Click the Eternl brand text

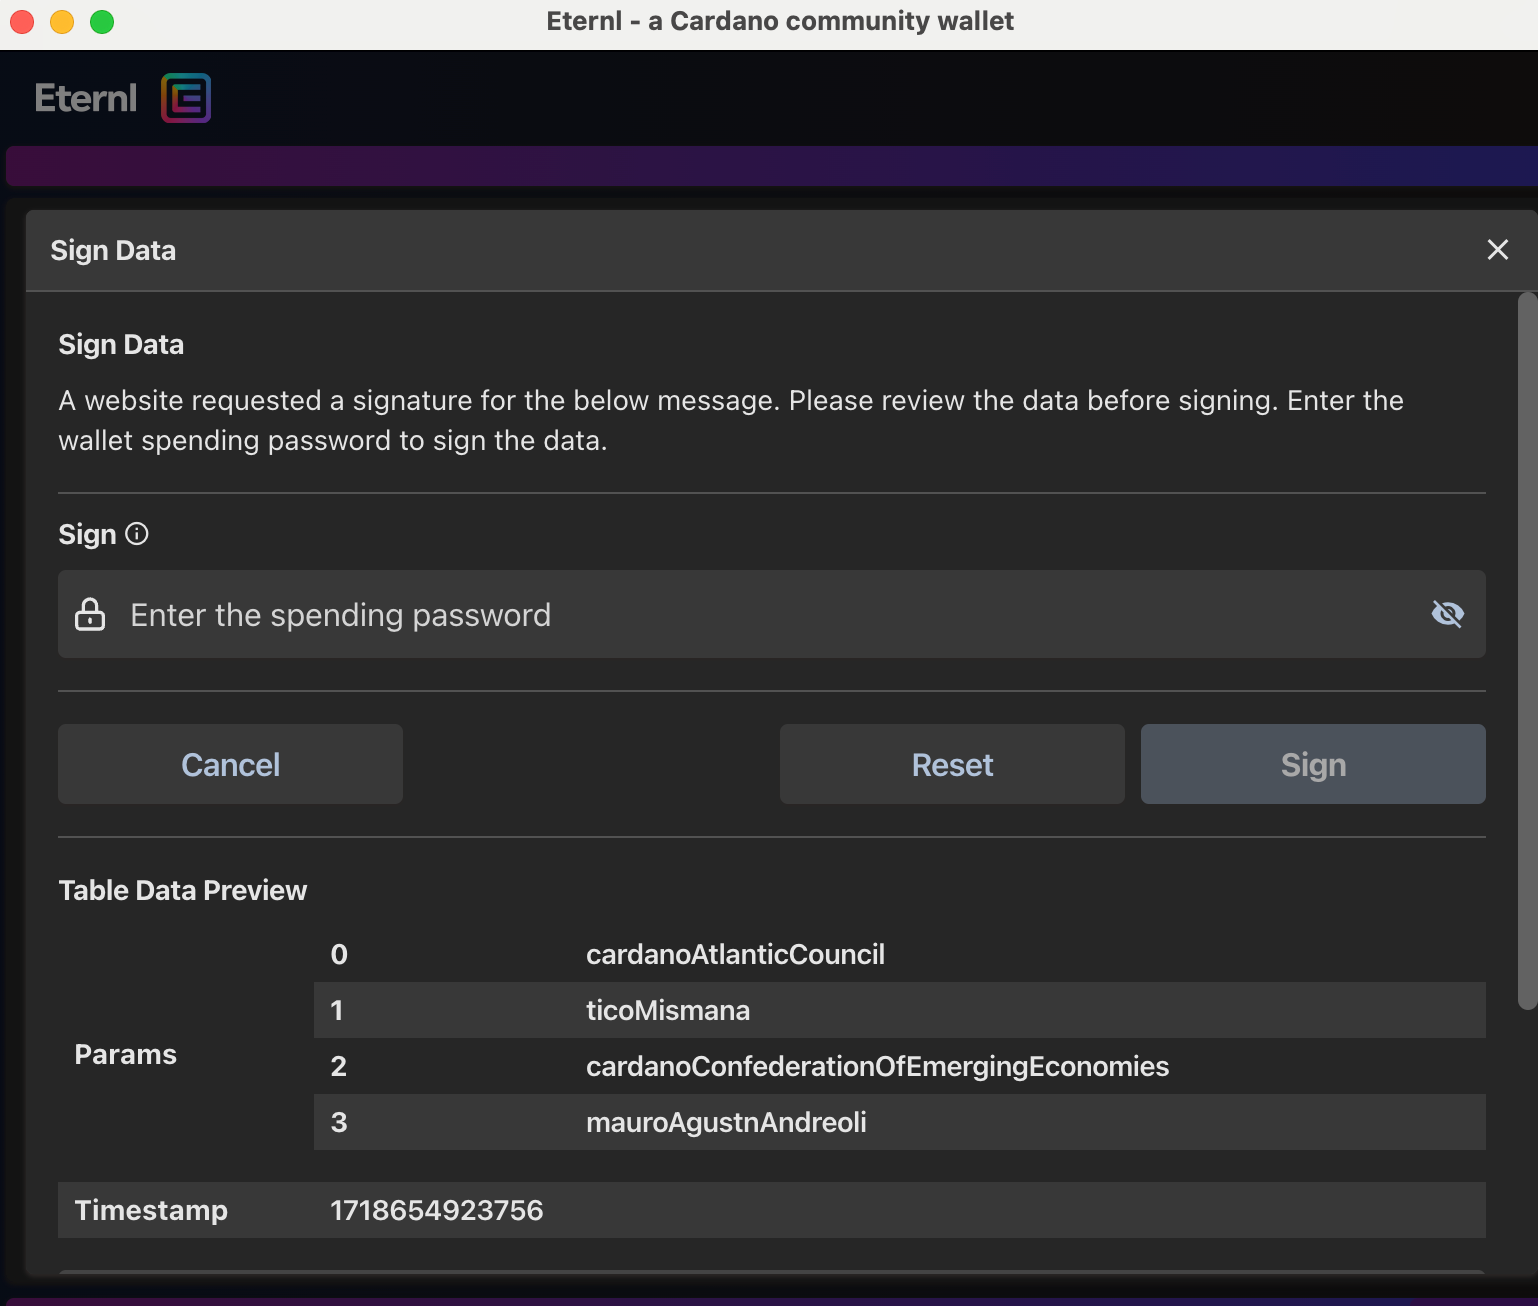(x=86, y=98)
